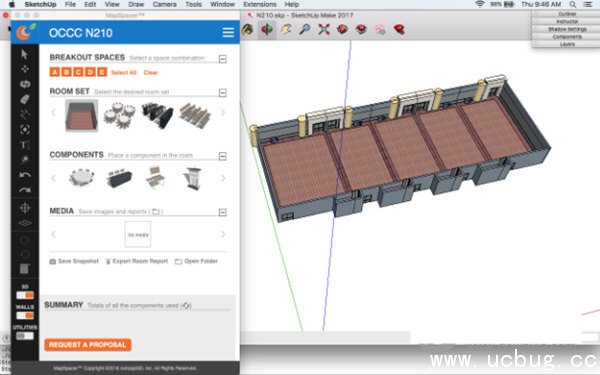The width and height of the screenshot is (600, 375).
Task: Click Select All breakout spaces link
Action: pos(124,72)
